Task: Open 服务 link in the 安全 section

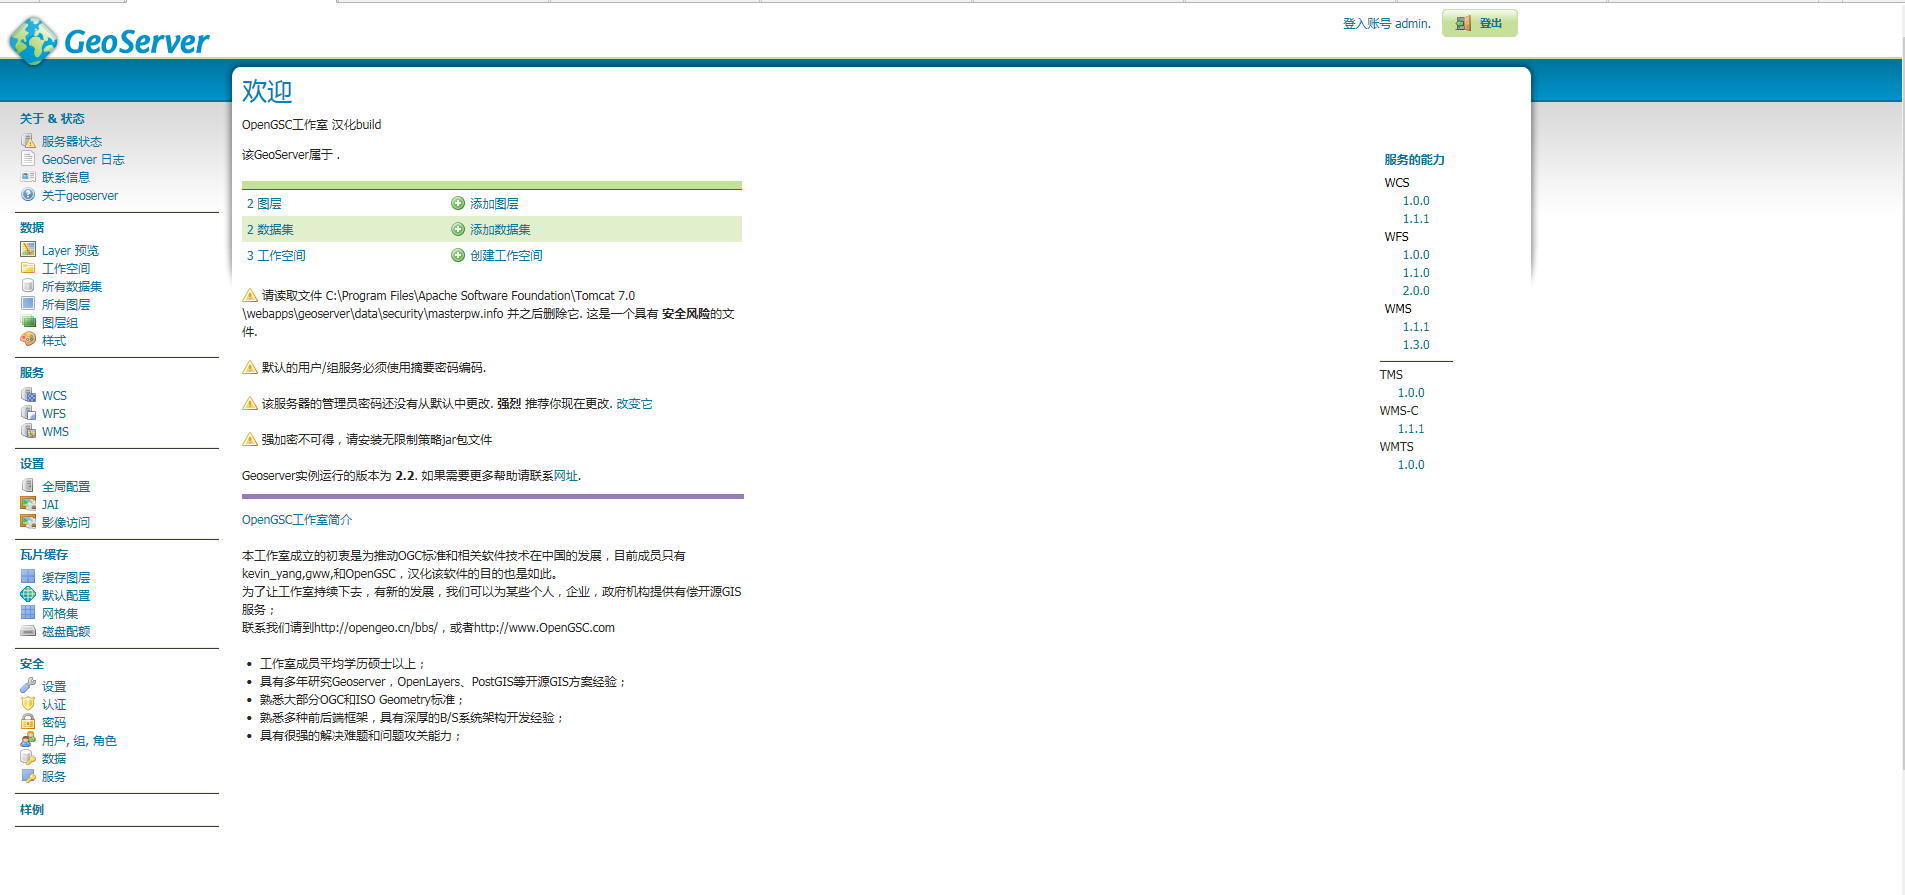Action: pos(54,777)
